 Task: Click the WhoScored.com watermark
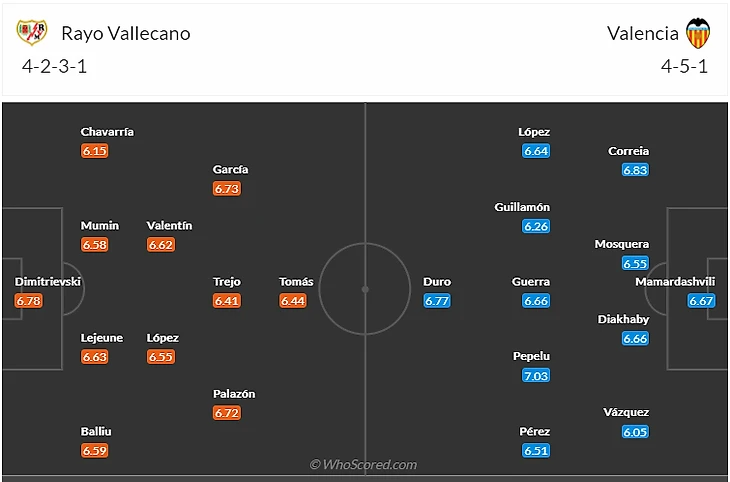coord(364,465)
